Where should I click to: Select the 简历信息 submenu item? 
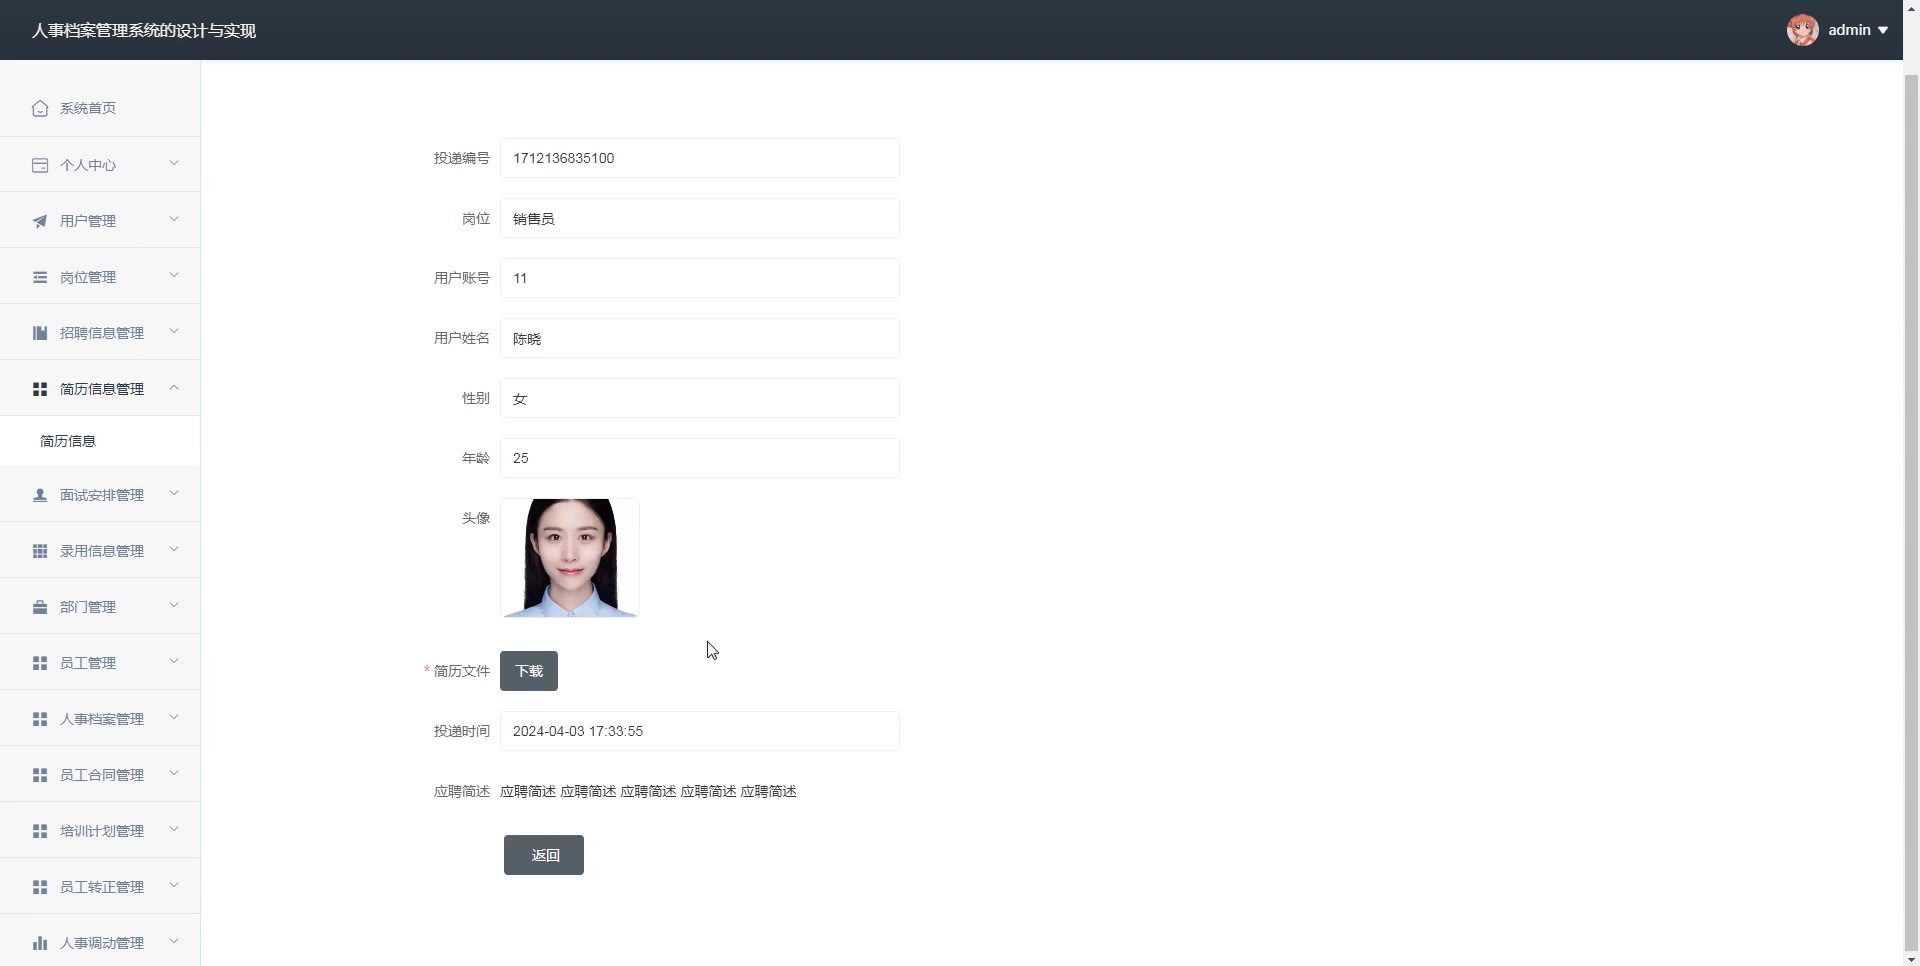[100, 441]
